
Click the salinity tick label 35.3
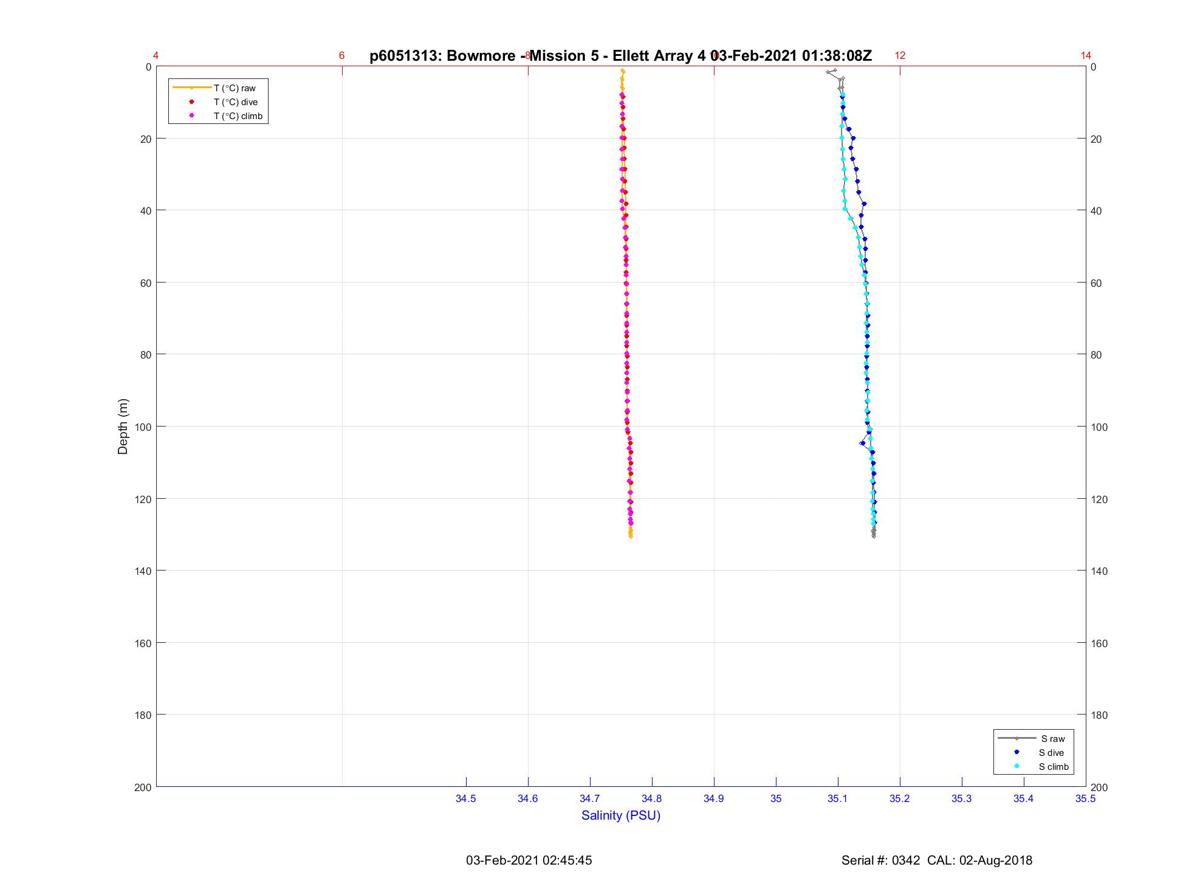(x=962, y=799)
